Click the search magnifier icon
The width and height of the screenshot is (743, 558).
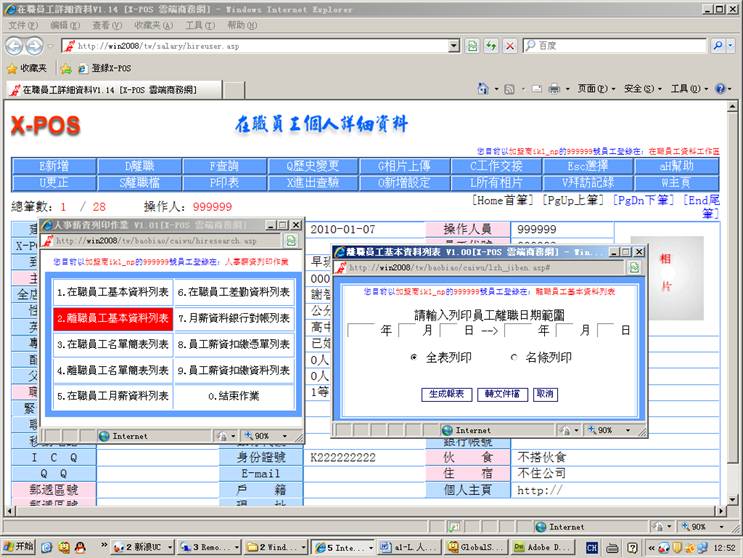point(718,46)
